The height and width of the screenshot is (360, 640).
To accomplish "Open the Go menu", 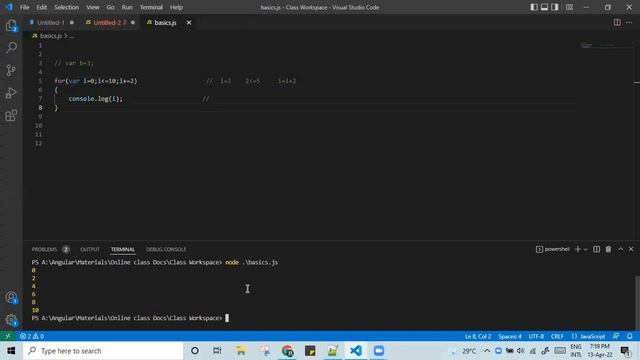I will click(x=111, y=7).
